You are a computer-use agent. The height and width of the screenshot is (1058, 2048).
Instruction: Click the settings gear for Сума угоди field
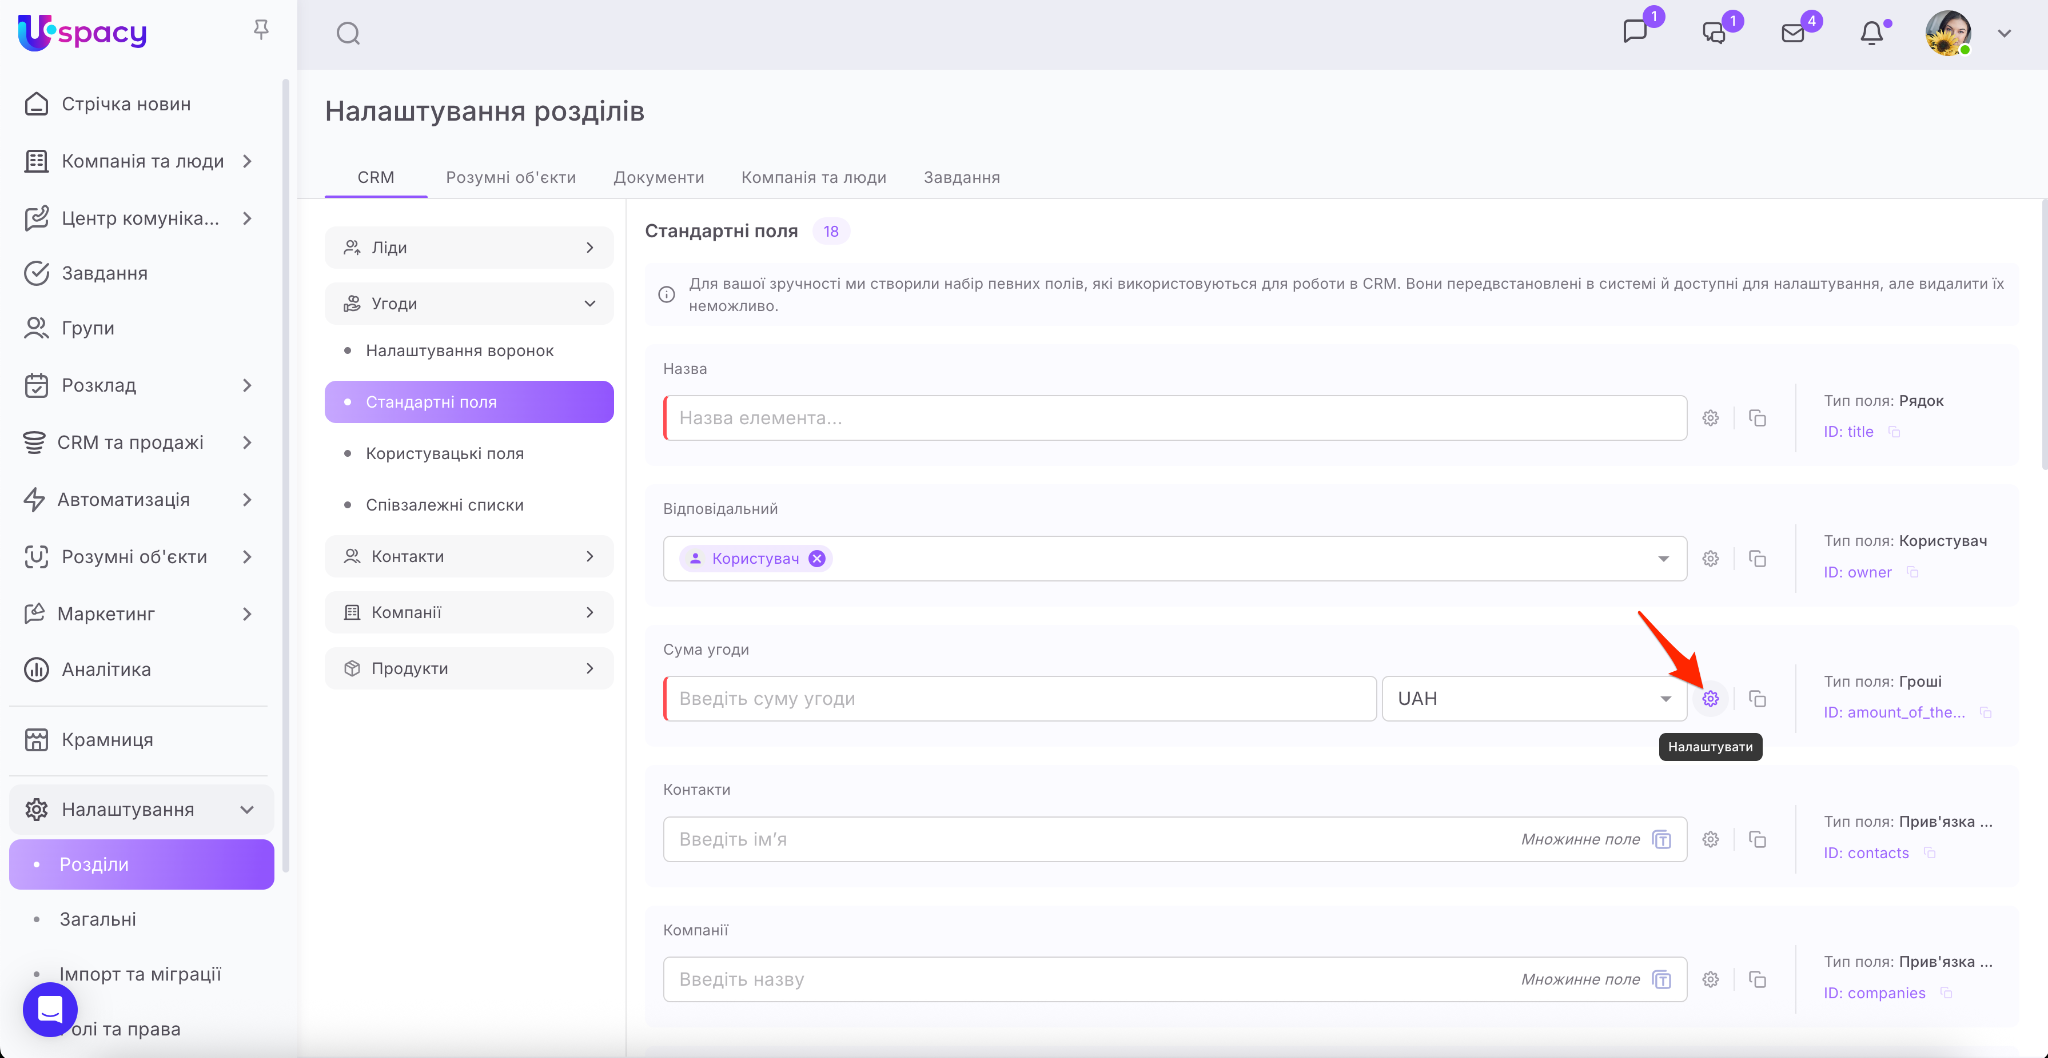(x=1711, y=699)
